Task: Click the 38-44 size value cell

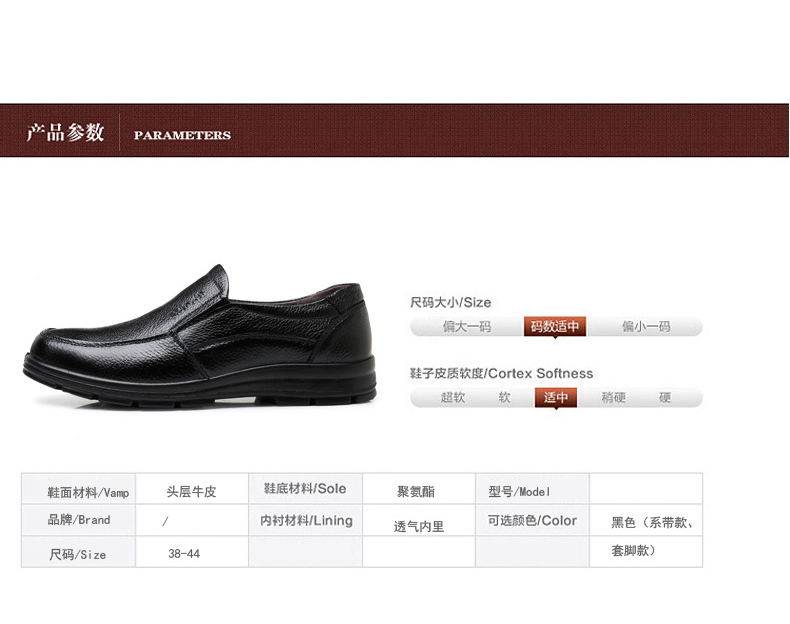Action: click(x=192, y=552)
